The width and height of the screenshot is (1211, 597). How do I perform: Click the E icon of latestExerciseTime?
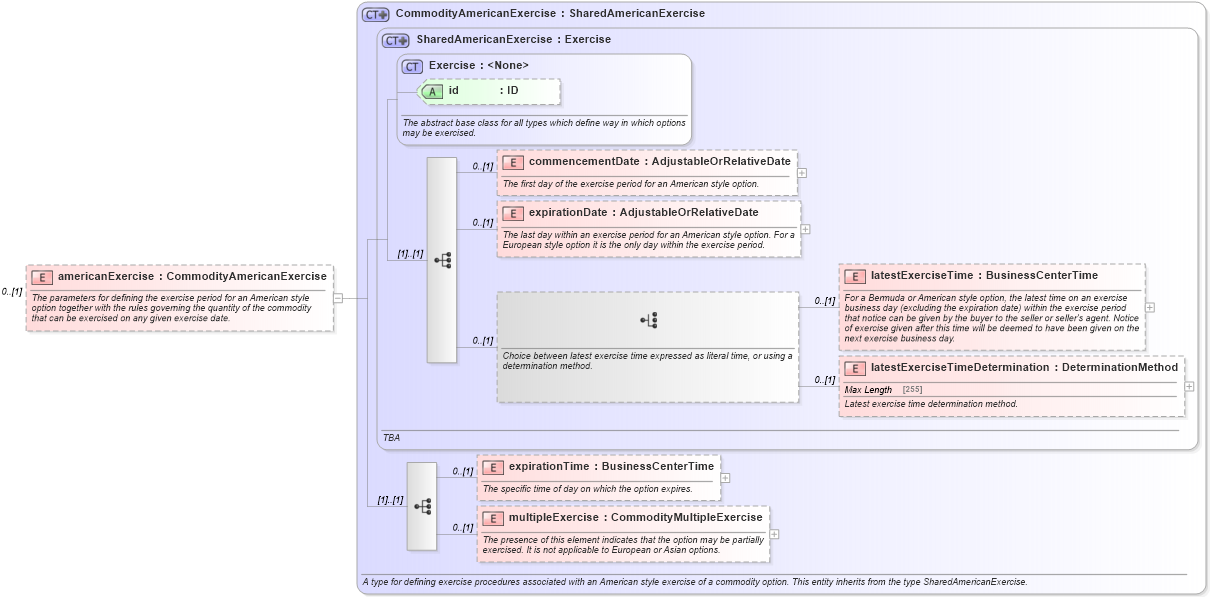(x=855, y=276)
